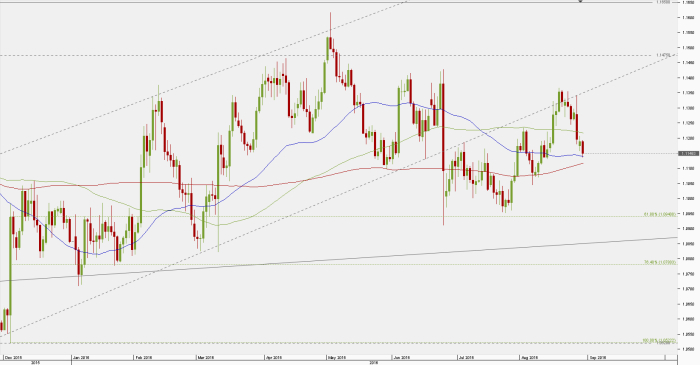Click the Jan 2016 time axis label
700x365 pixels.
(81, 357)
